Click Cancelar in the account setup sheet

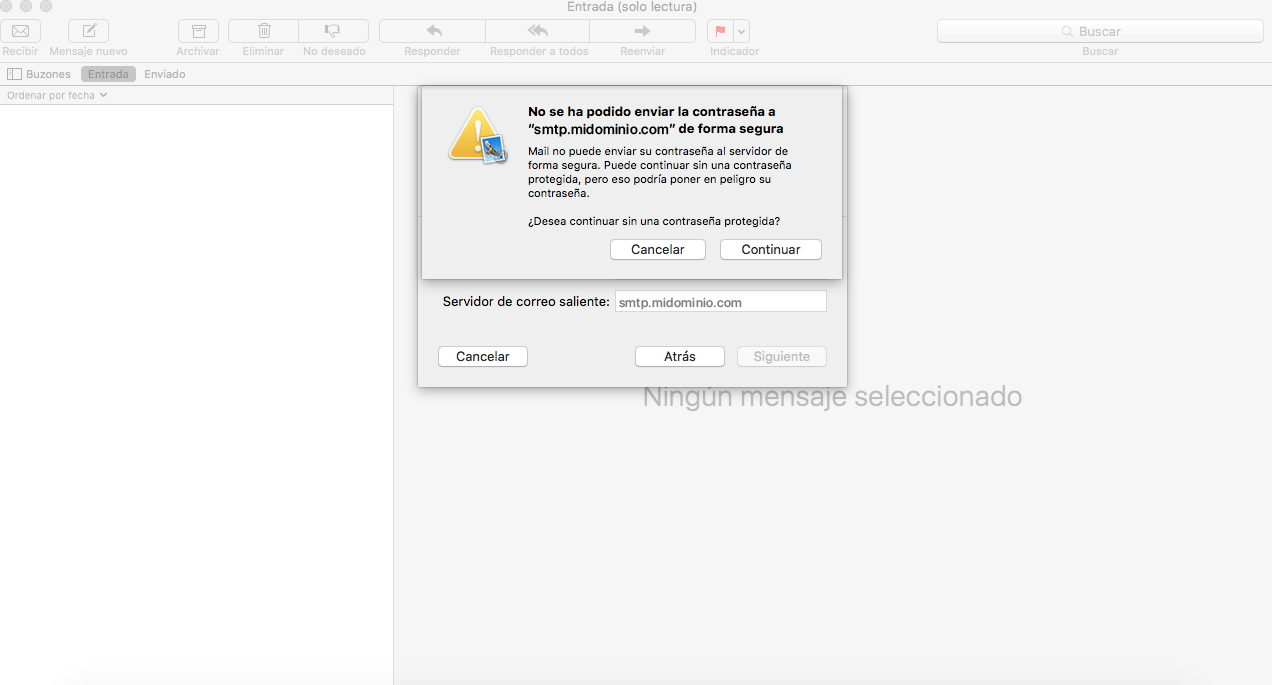click(482, 356)
